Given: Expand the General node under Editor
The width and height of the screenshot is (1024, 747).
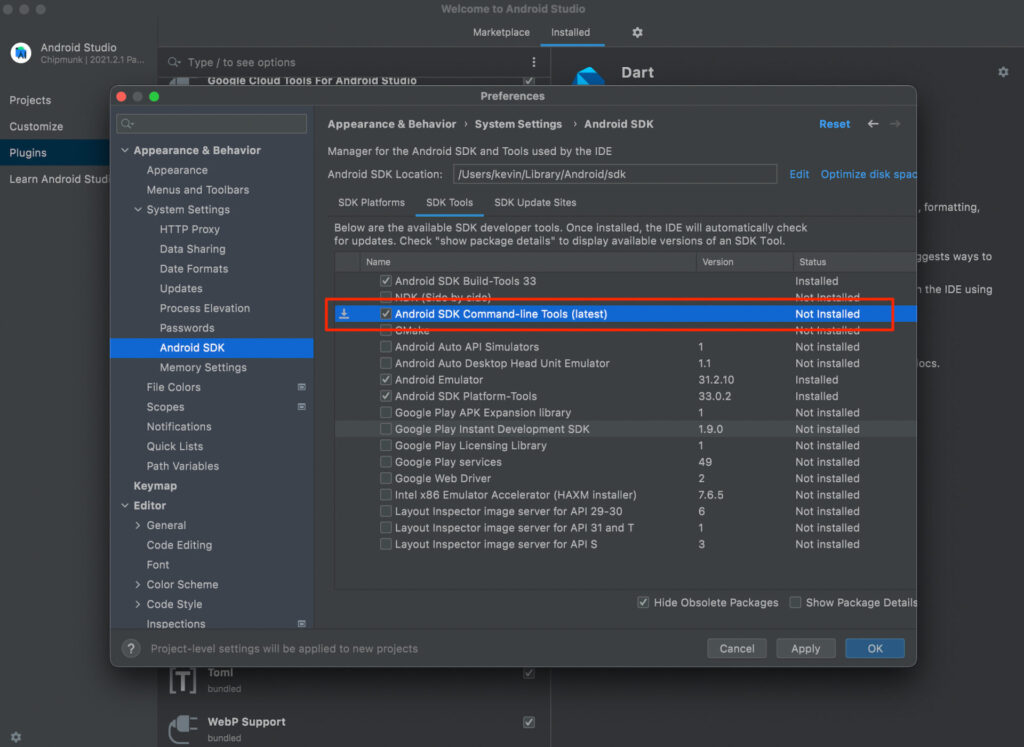Looking at the screenshot, I should pyautogui.click(x=138, y=525).
